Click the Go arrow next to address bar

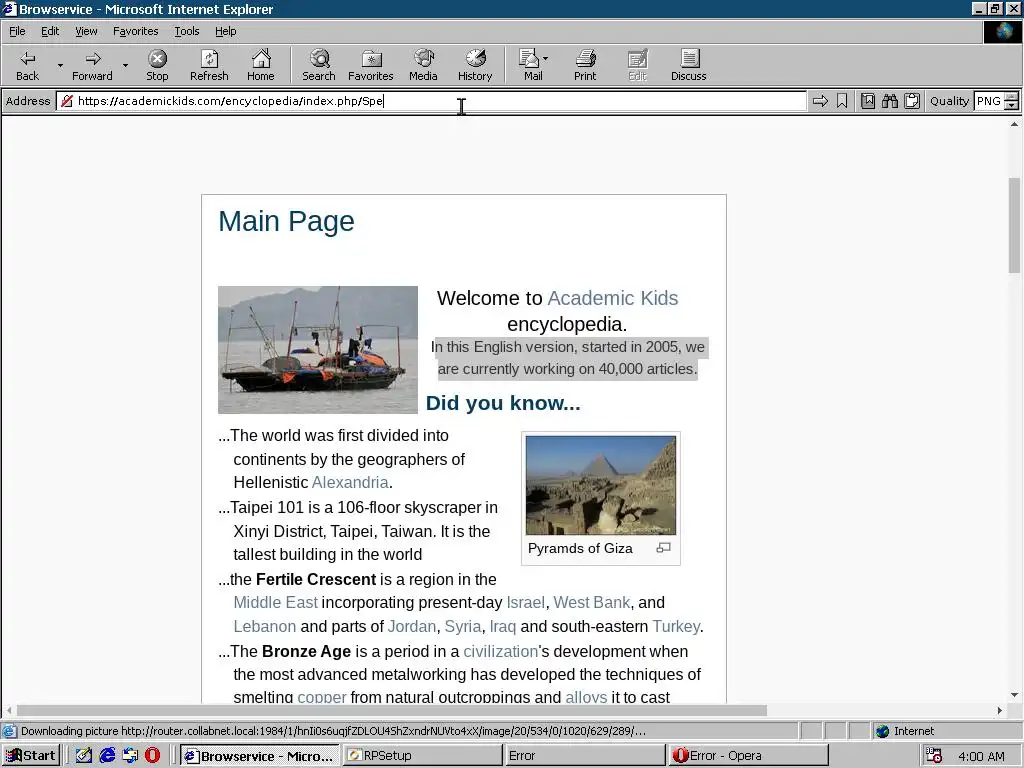(820, 101)
